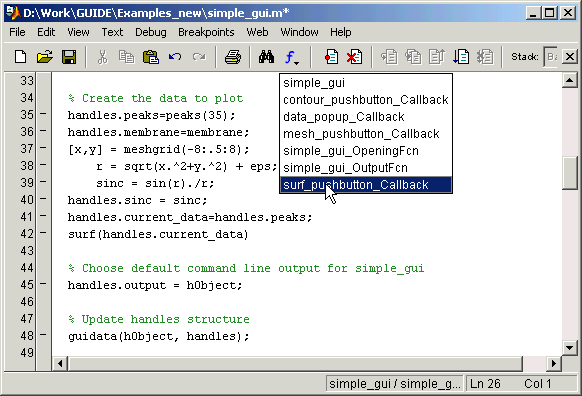The image size is (582, 396).
Task: Open Find with binoculars icon
Action: click(x=267, y=57)
